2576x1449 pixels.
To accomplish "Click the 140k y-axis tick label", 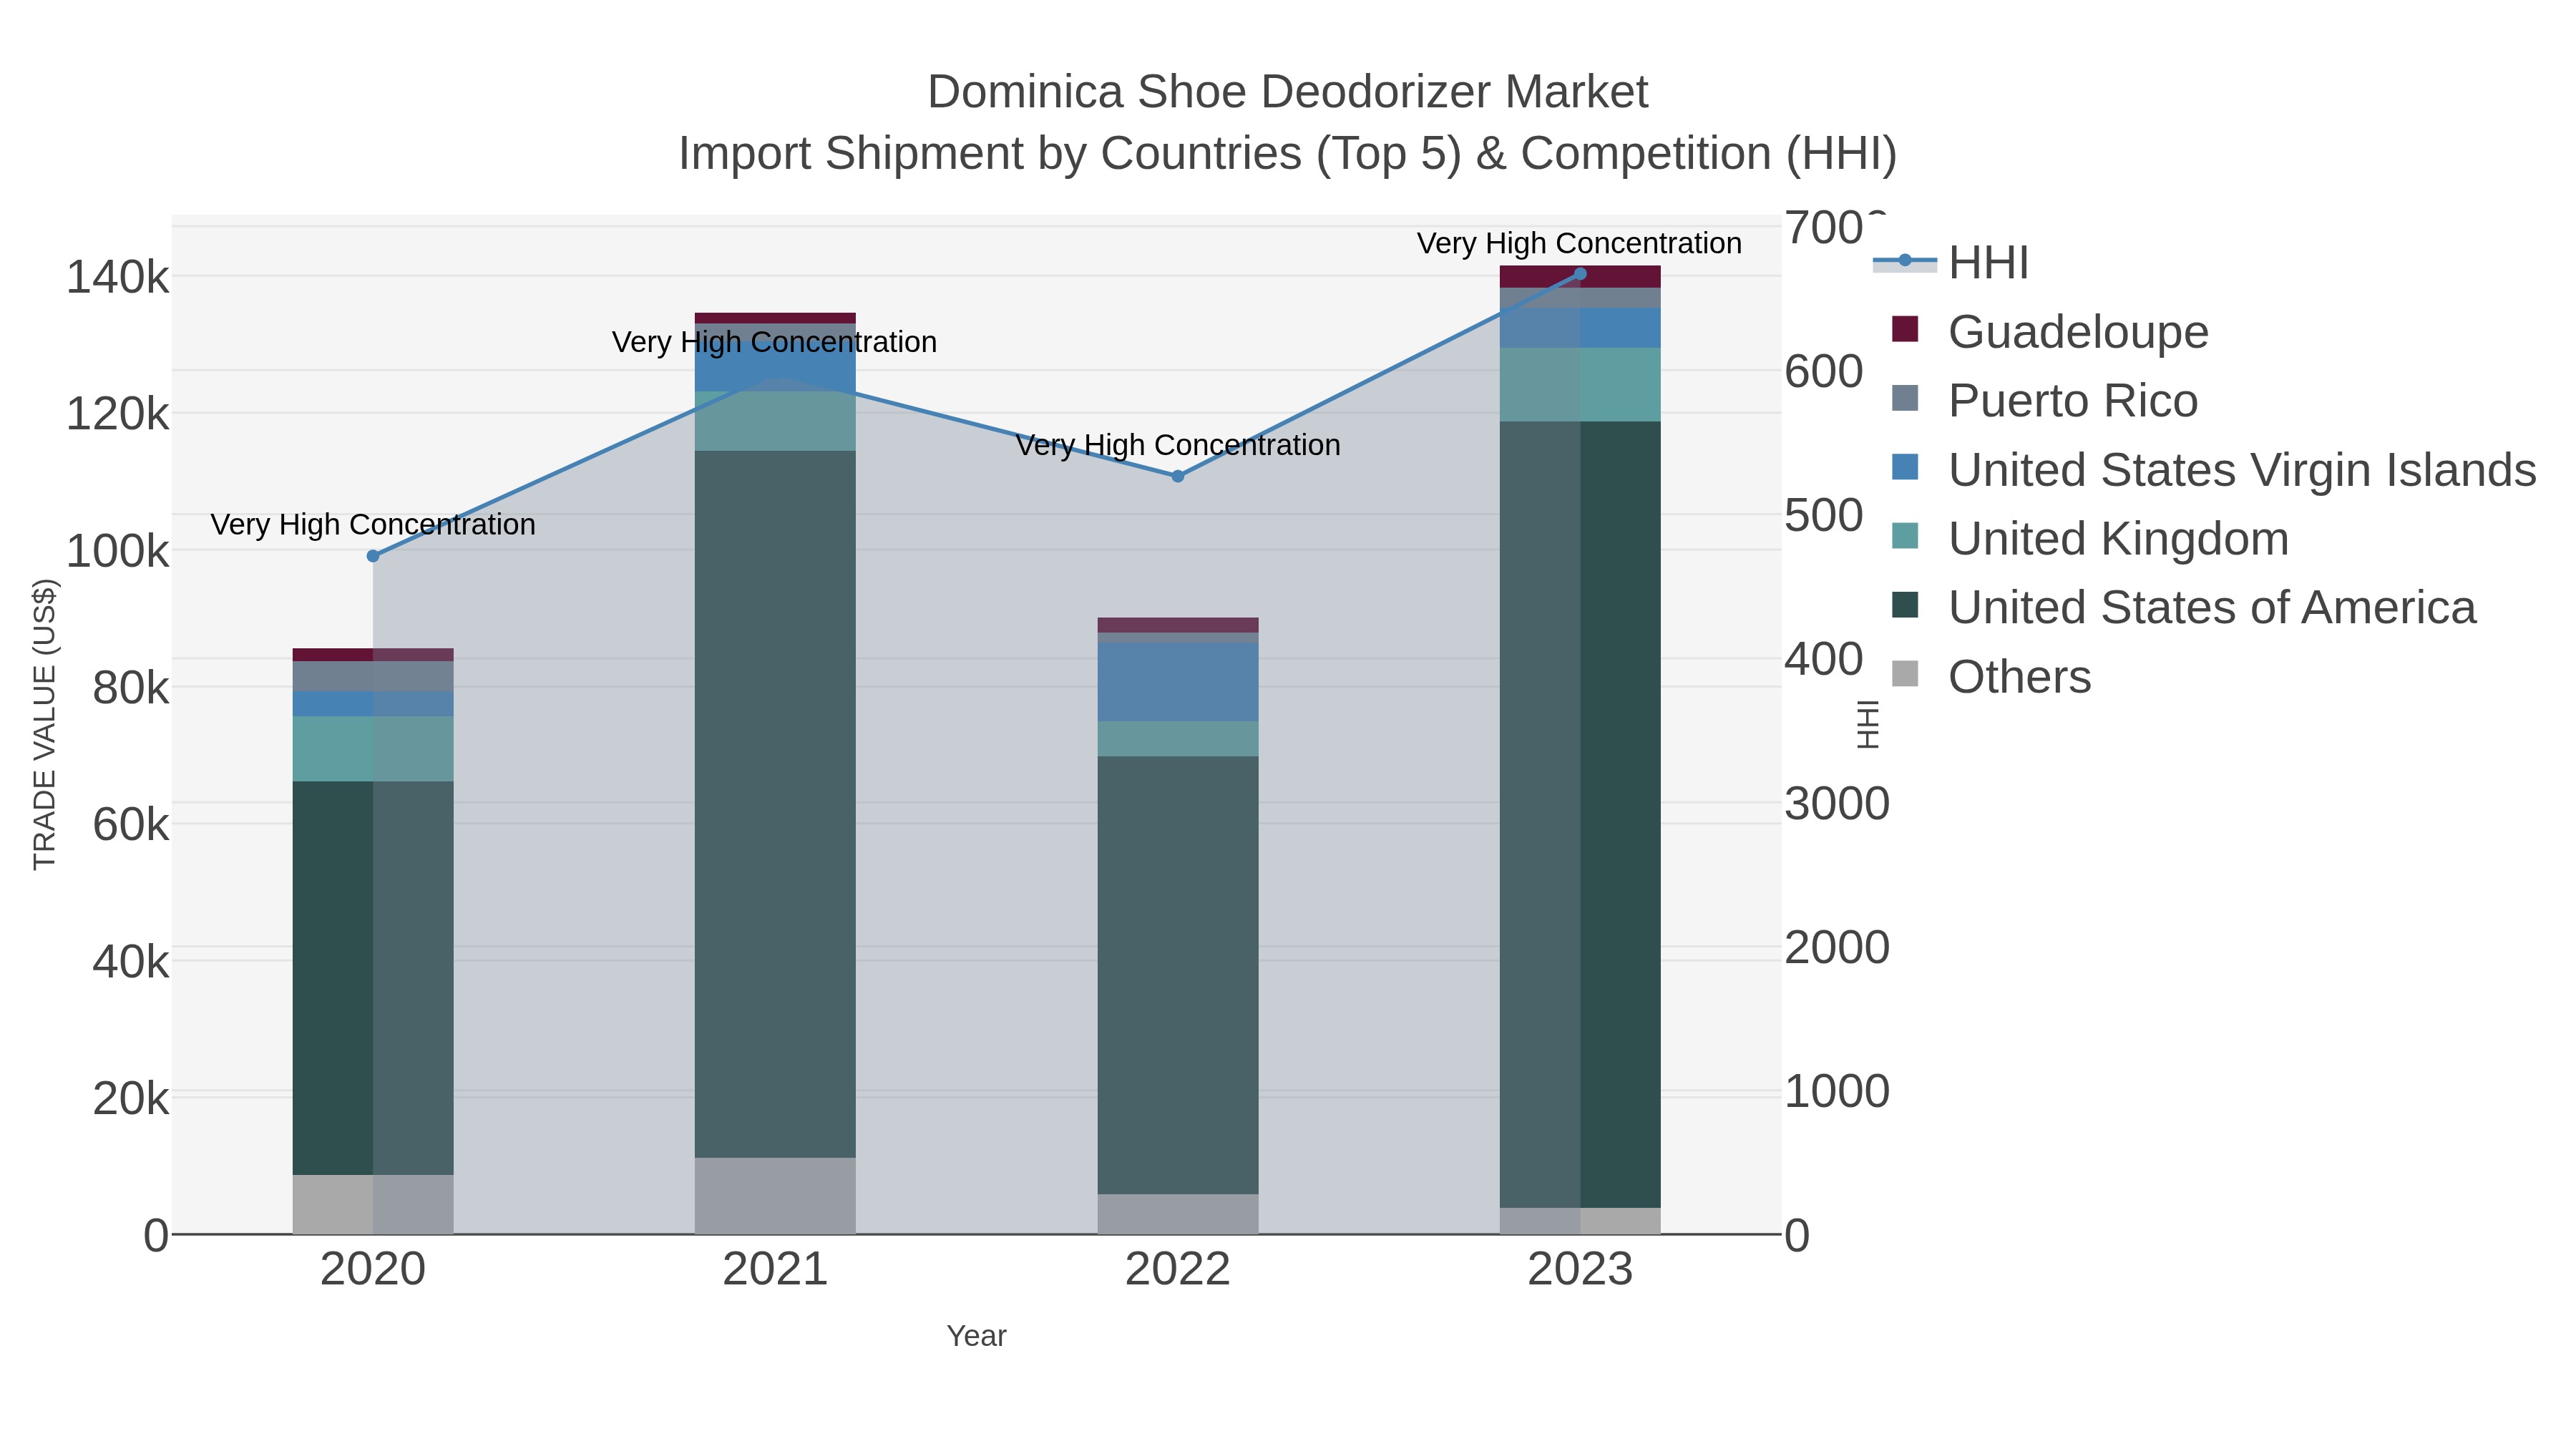I will (x=118, y=277).
